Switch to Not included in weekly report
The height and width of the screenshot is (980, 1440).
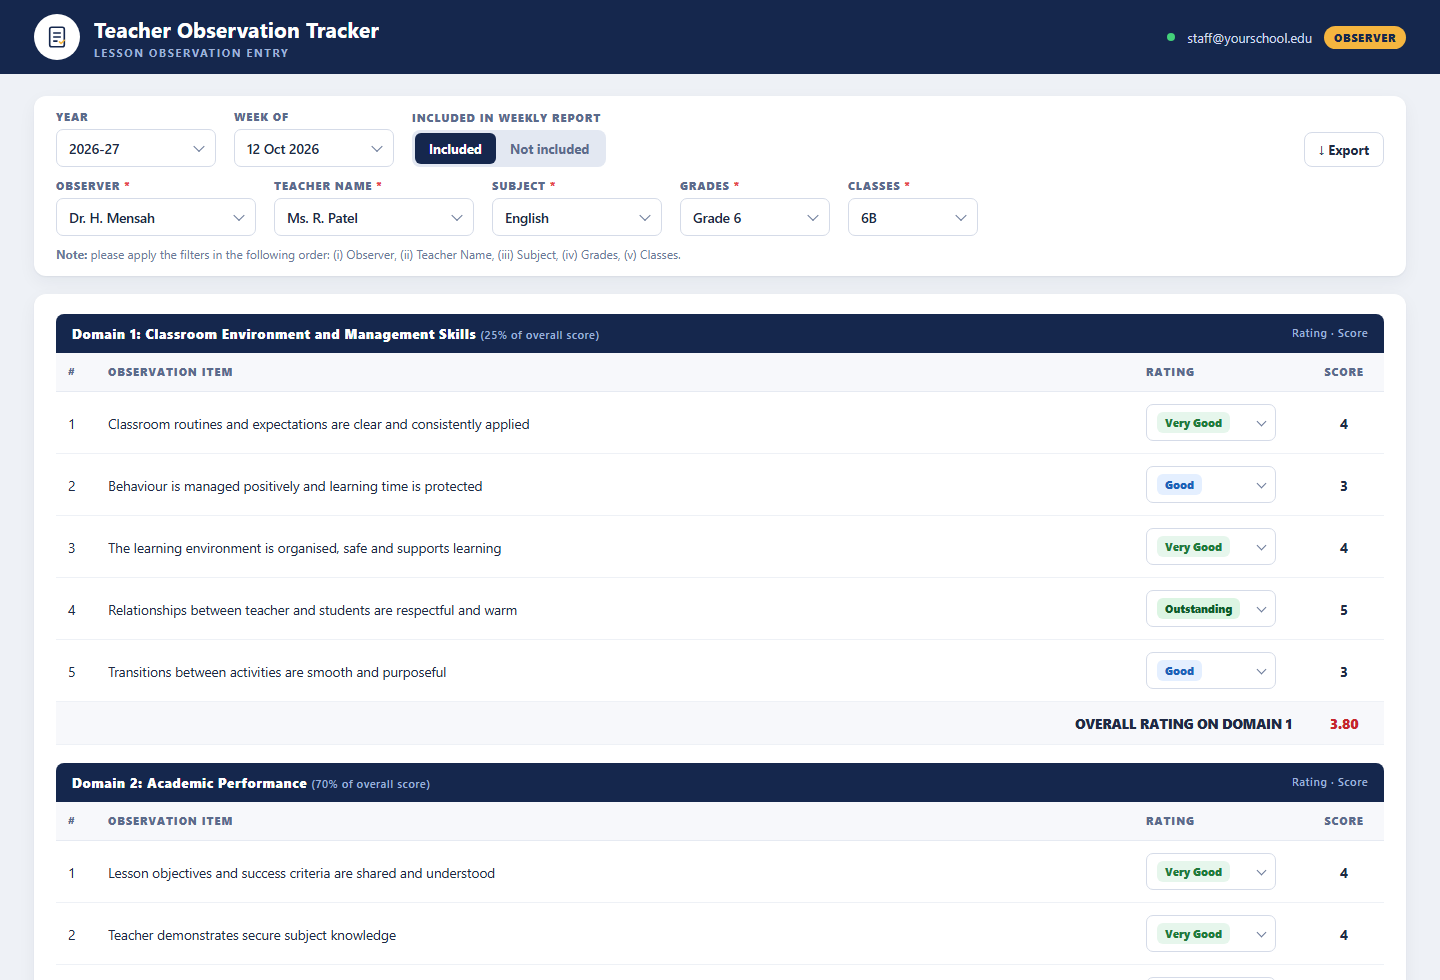(x=549, y=149)
